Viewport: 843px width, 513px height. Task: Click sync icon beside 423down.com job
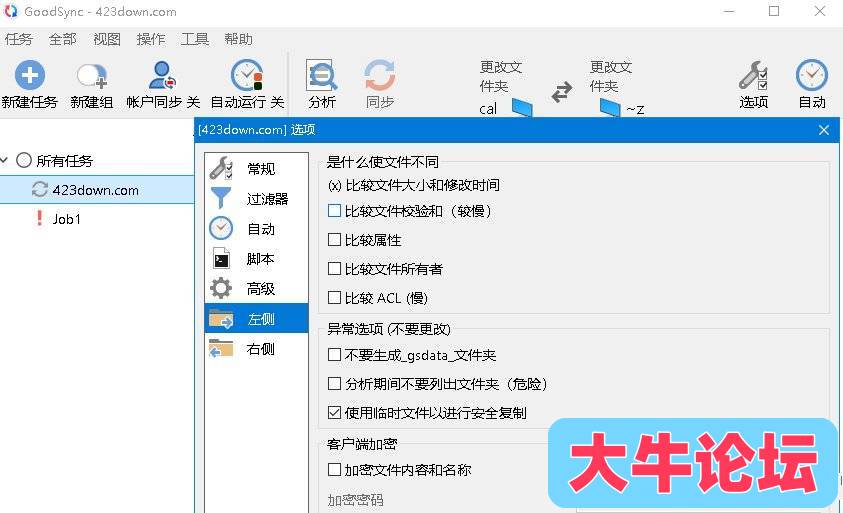click(40, 189)
